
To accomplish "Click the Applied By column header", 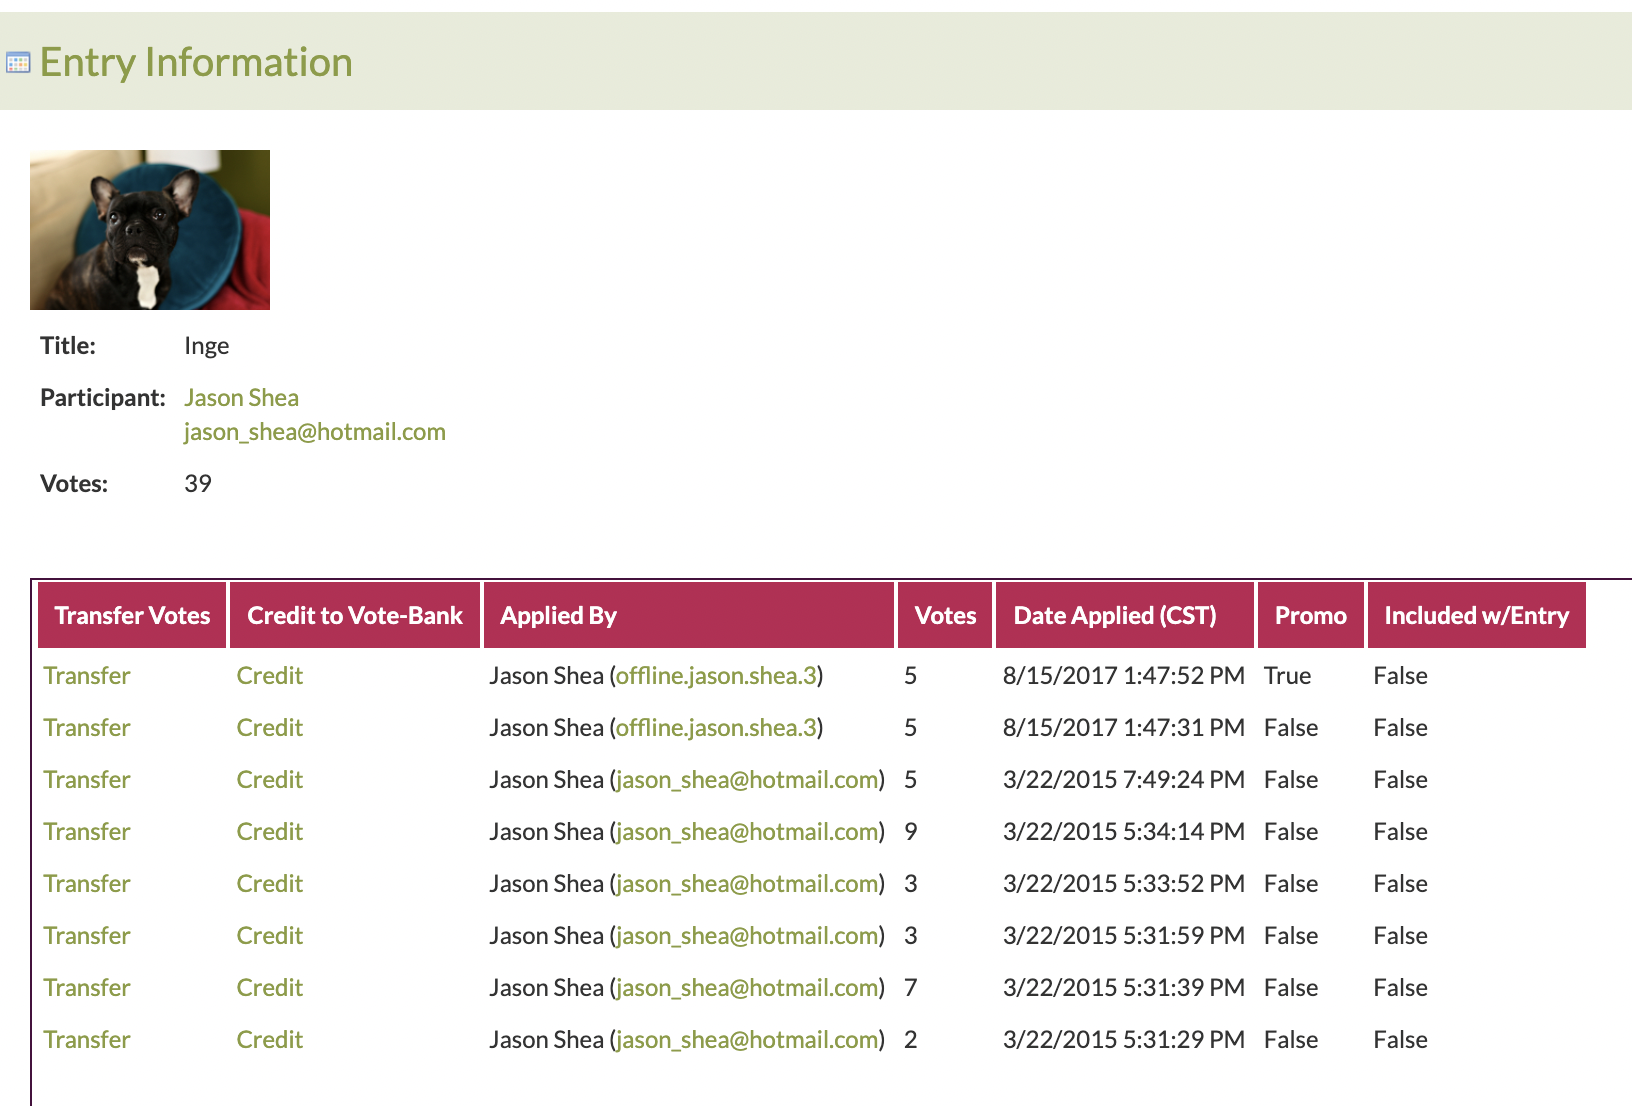I will tap(689, 615).
